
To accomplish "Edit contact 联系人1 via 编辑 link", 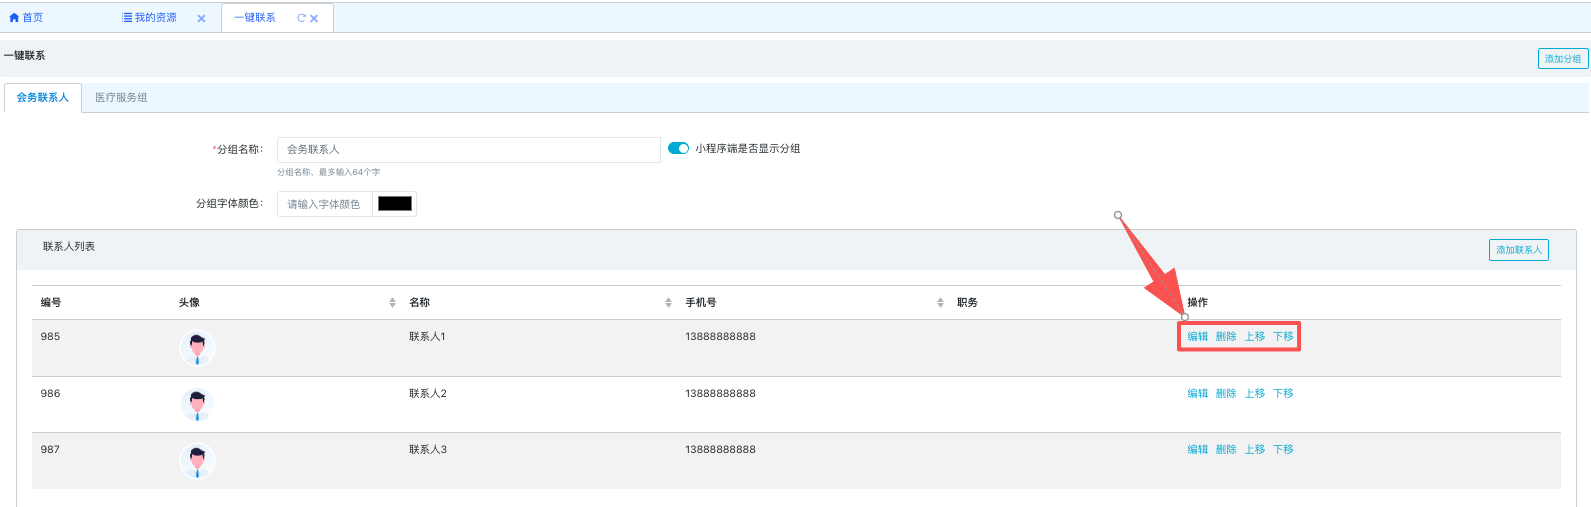I will pos(1197,337).
